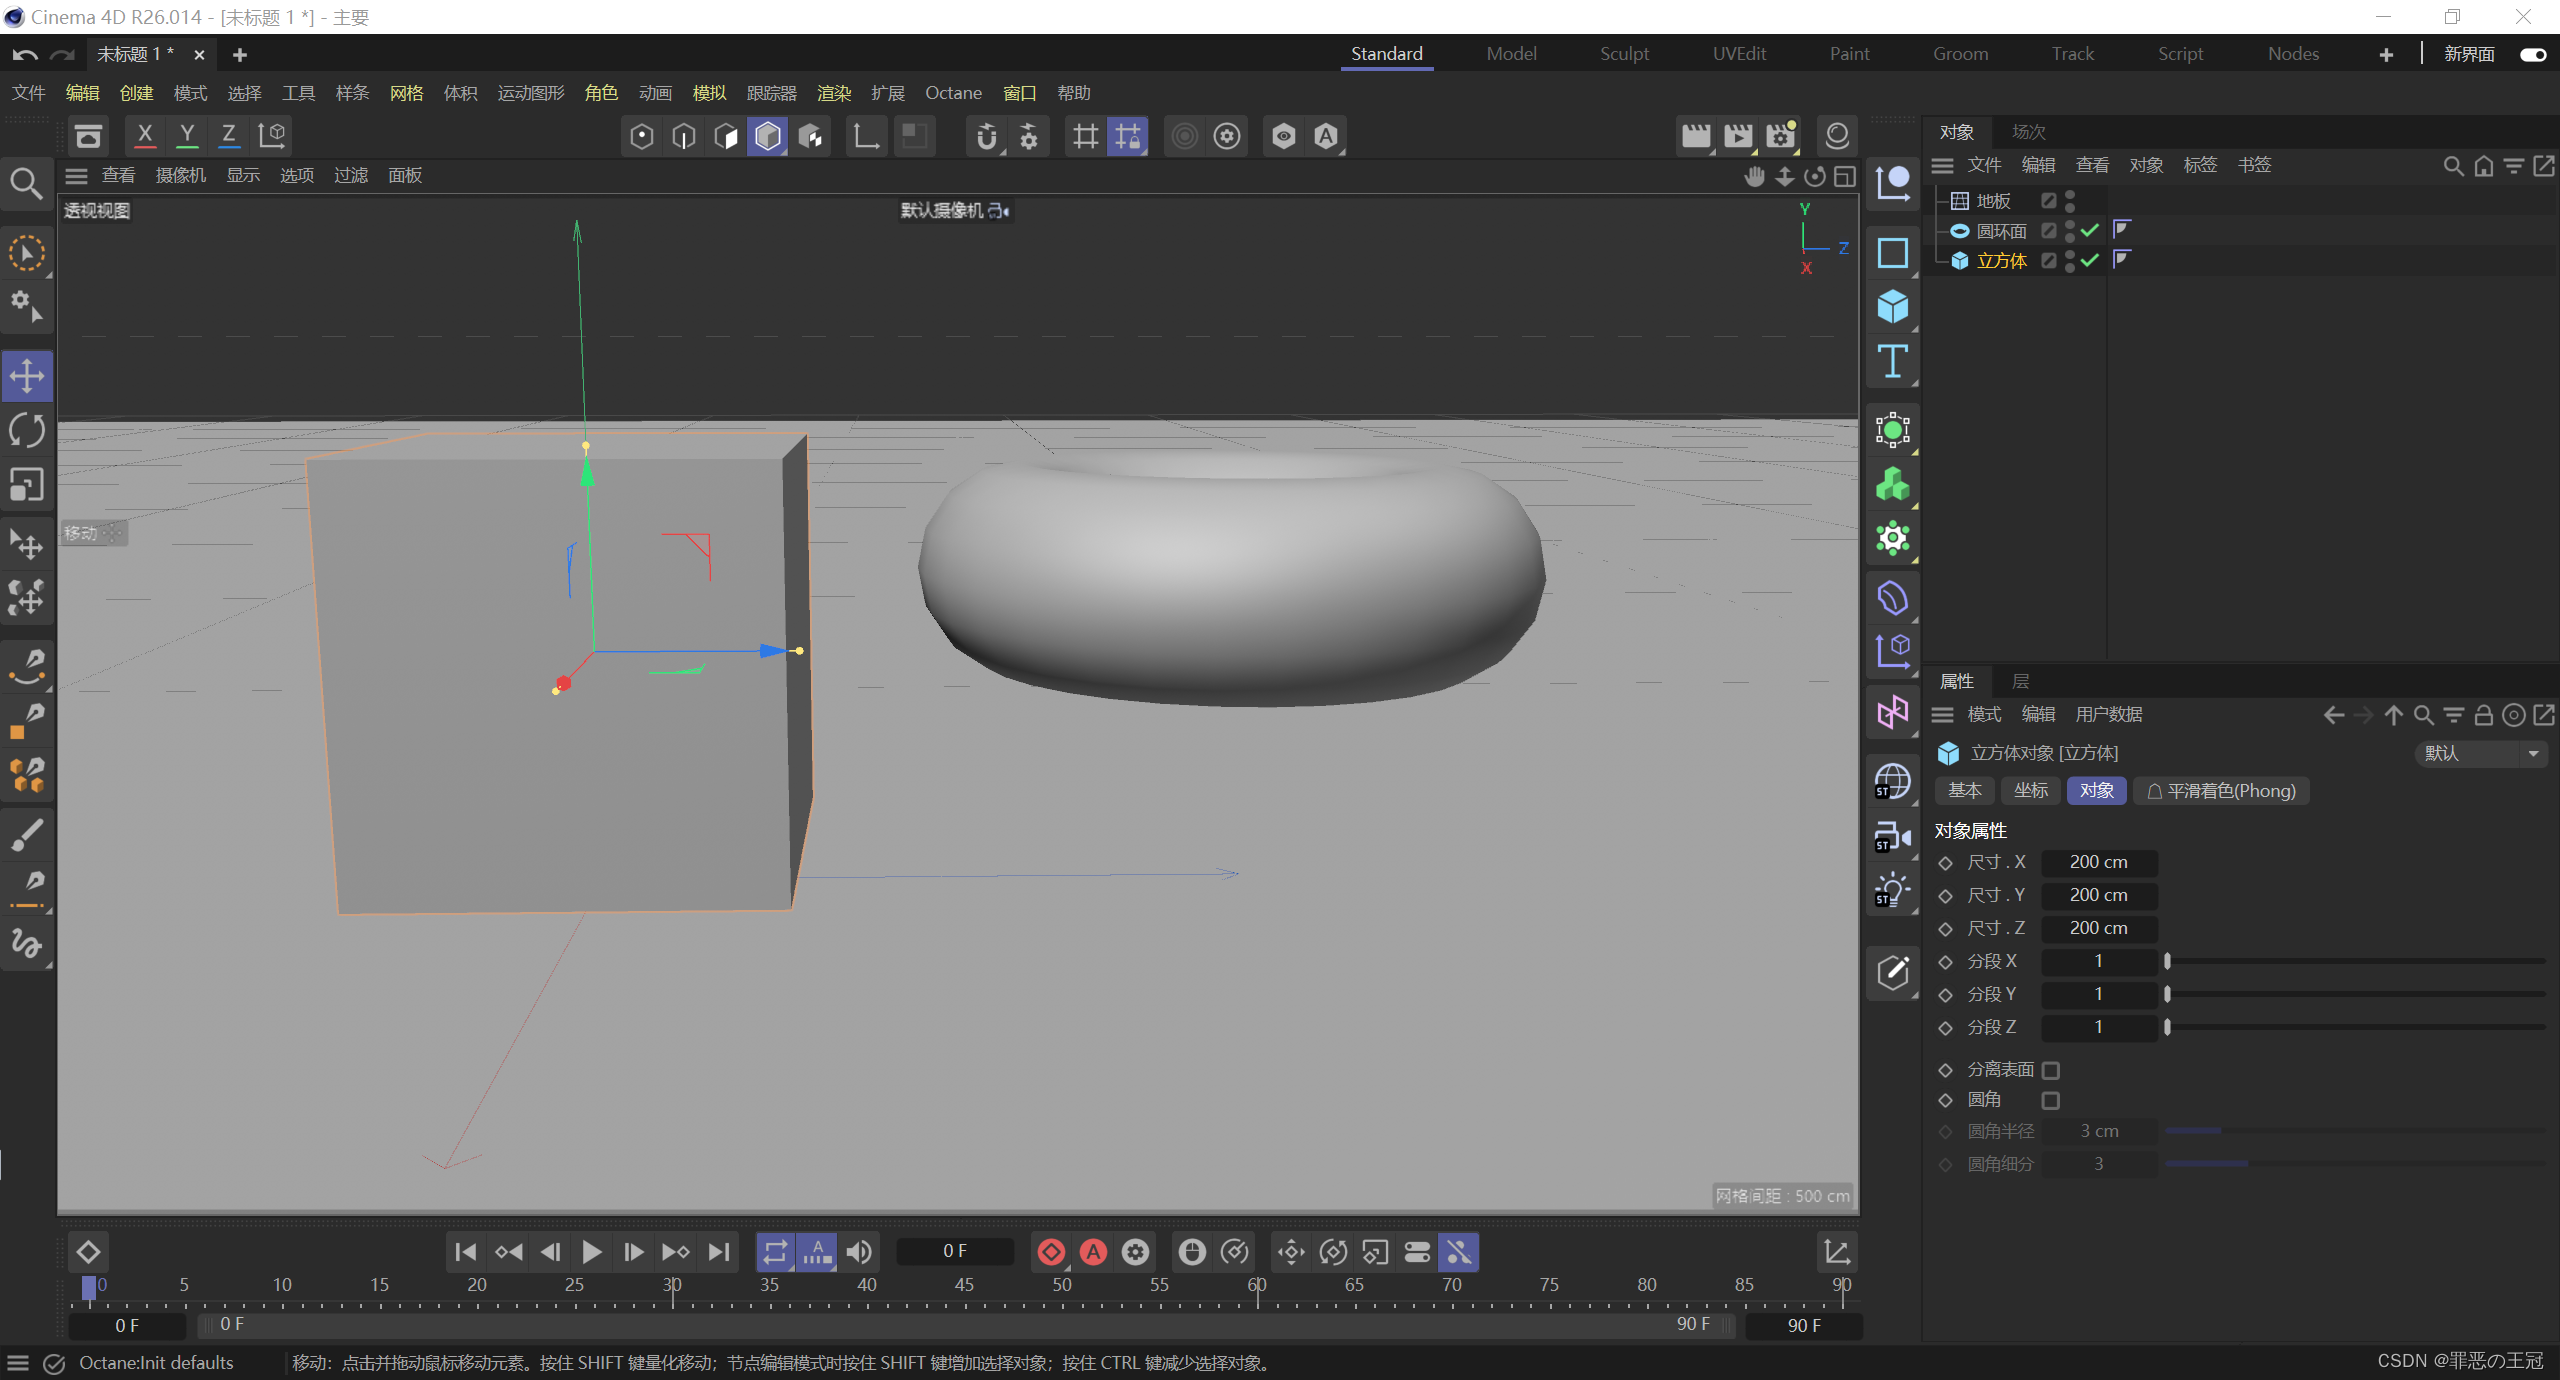Toggle the X axis lock icon
Screen dimensions: 2560x1380
click(x=145, y=134)
